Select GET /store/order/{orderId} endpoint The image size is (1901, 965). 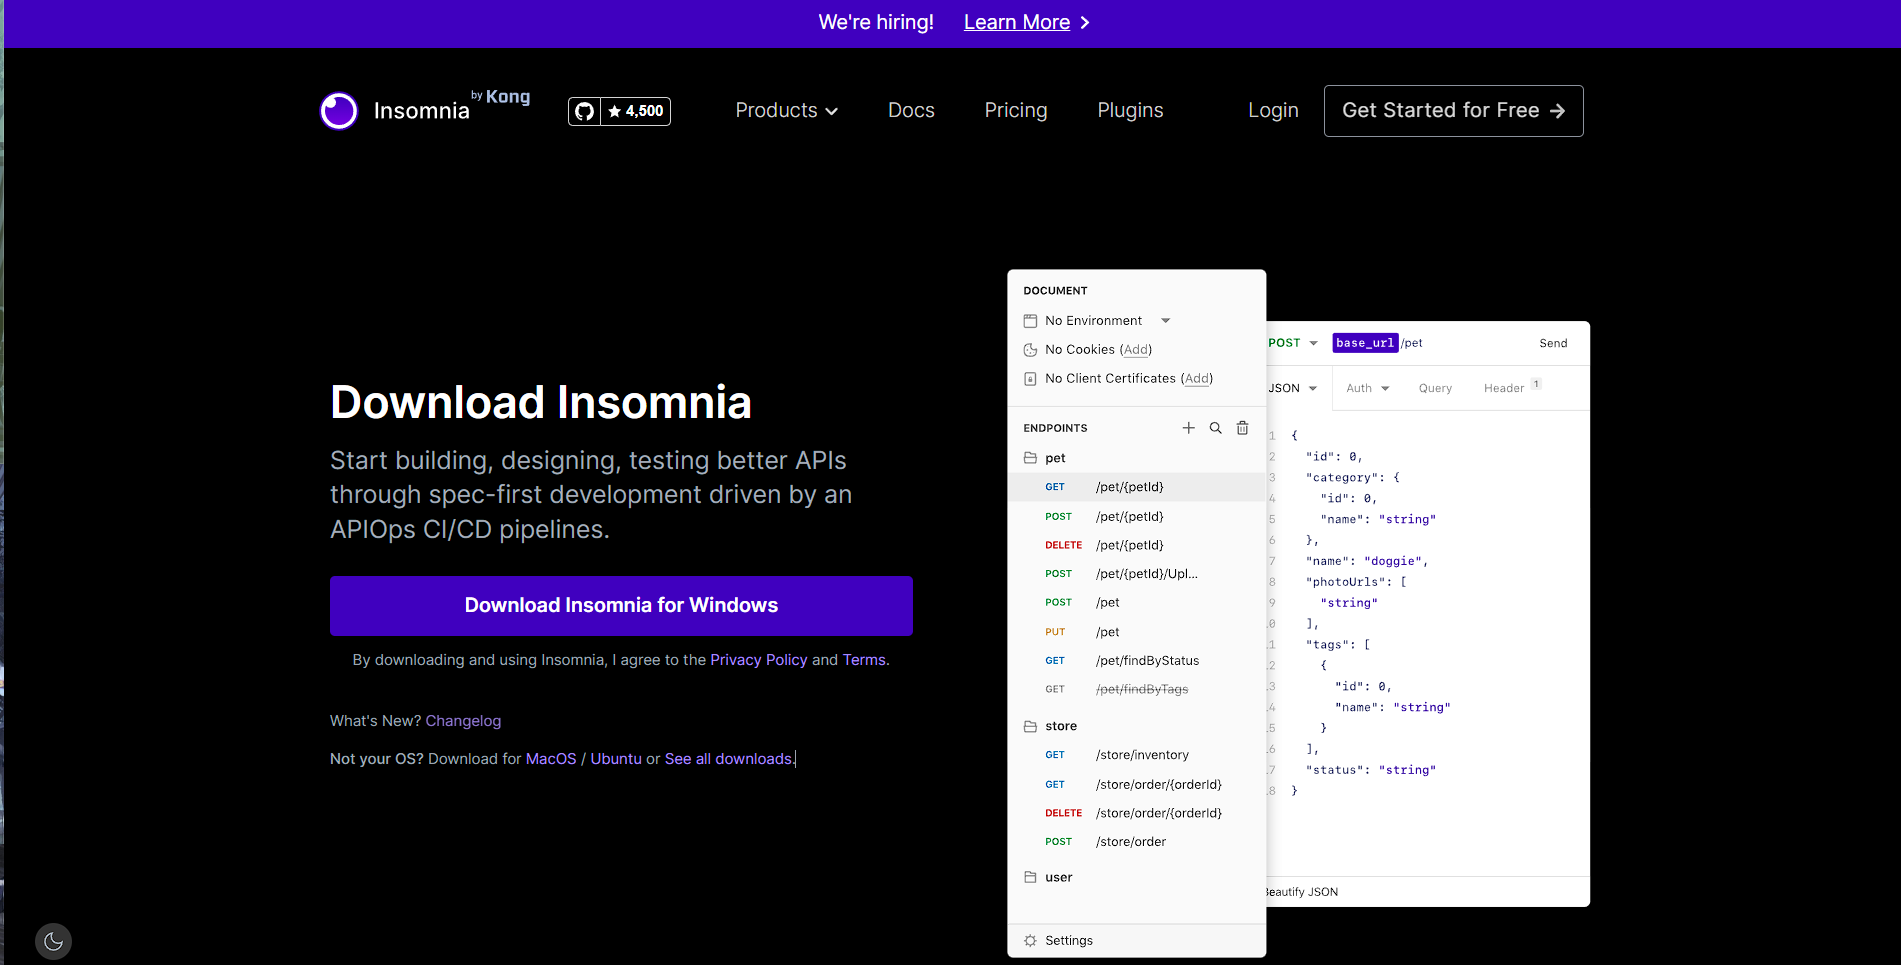(1137, 785)
